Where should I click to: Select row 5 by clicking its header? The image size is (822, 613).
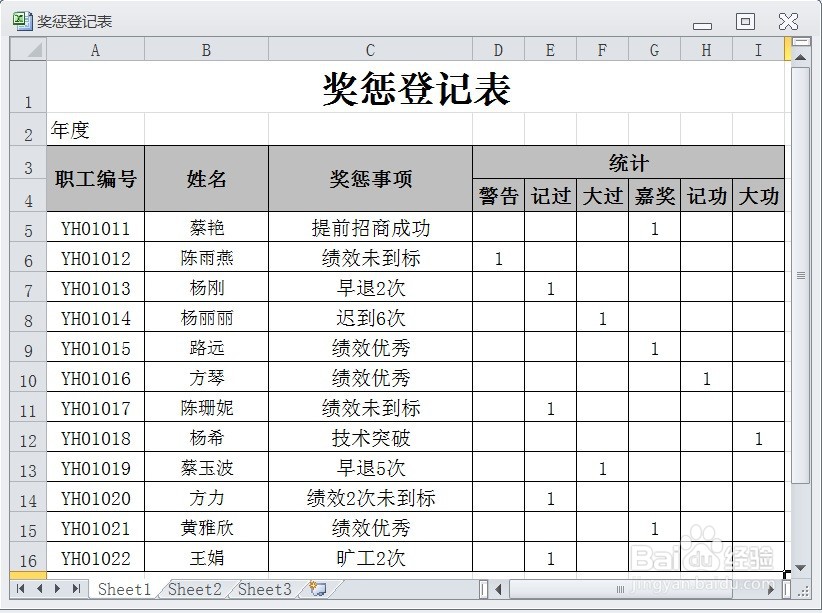click(27, 227)
